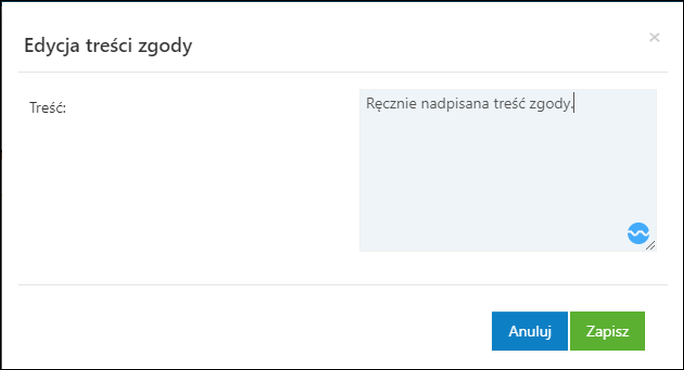The width and height of the screenshot is (684, 370).
Task: Click empty bottom-left area of the text area
Action: click(393, 231)
